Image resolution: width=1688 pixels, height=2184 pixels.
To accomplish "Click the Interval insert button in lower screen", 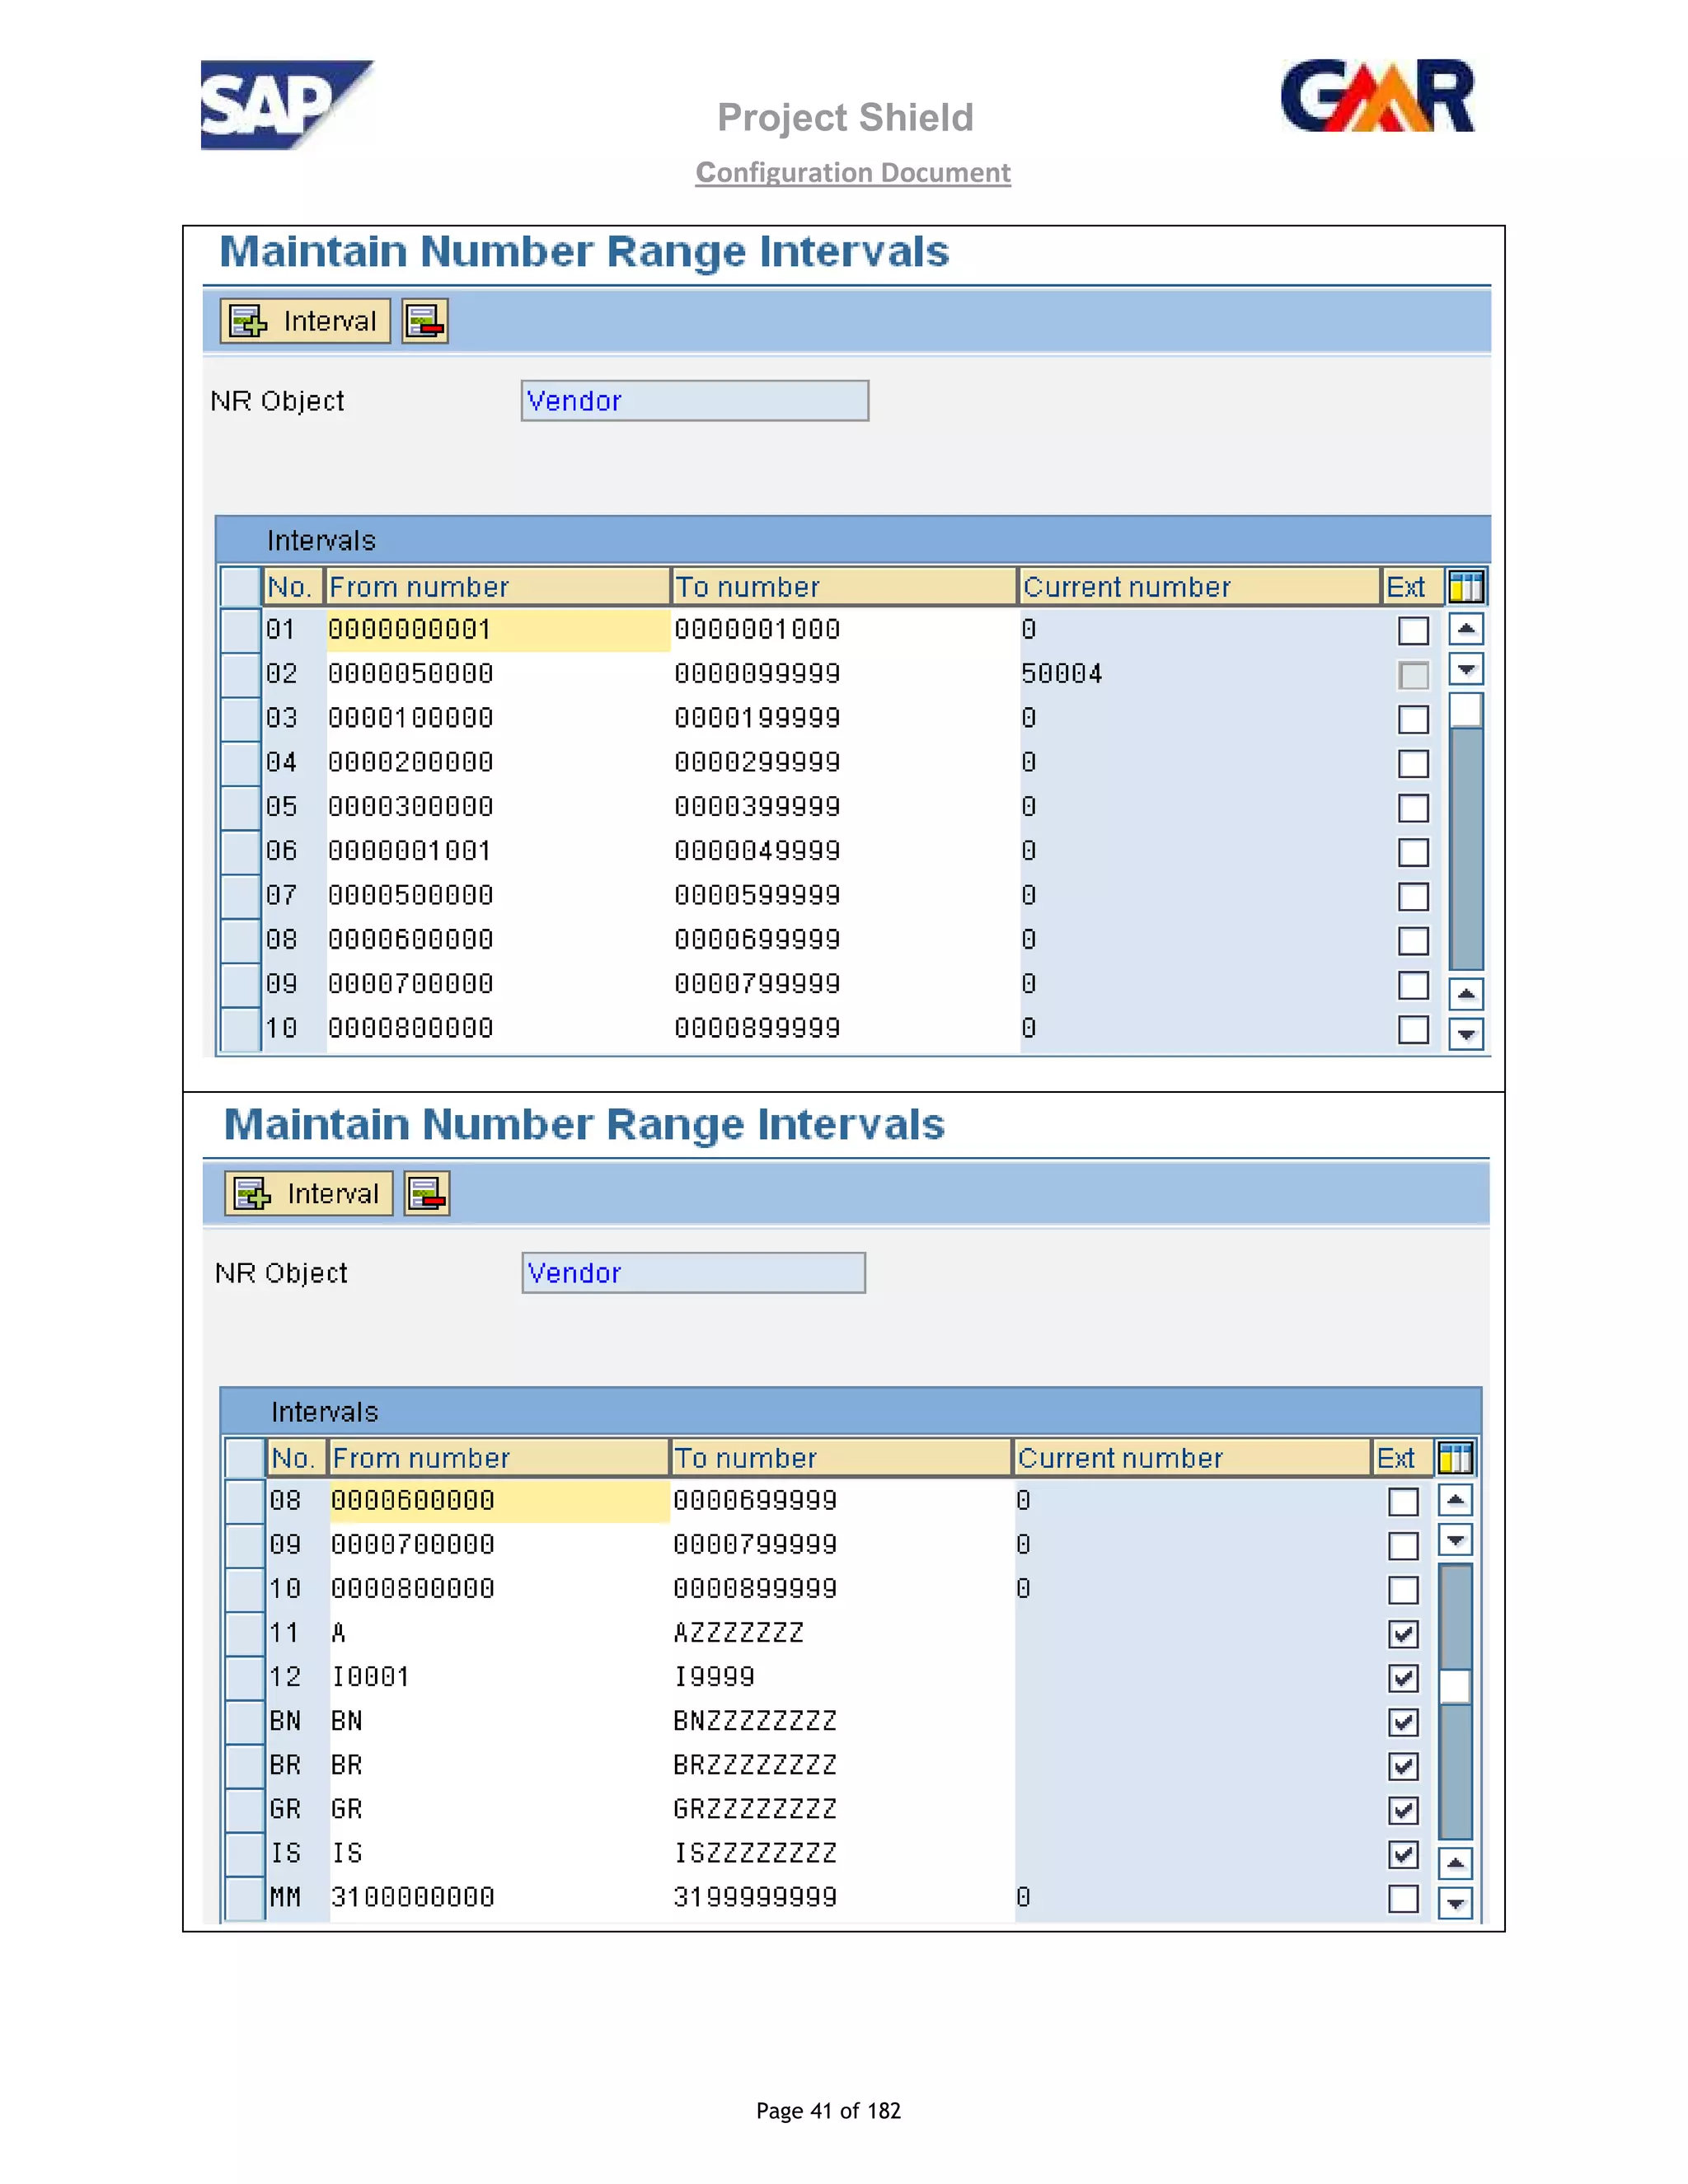I will pos(309,1193).
